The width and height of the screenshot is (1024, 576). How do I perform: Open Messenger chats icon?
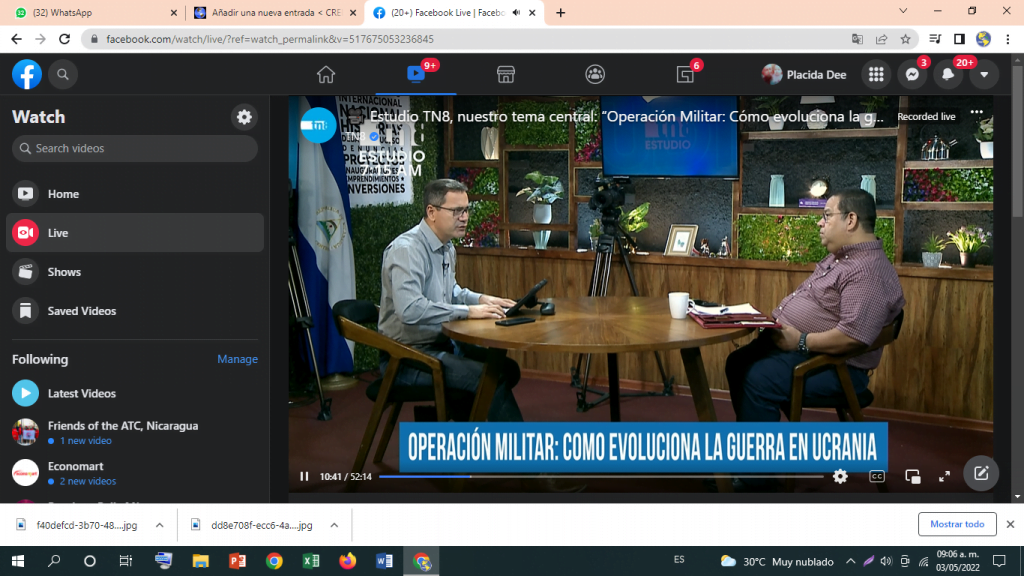[x=912, y=74]
